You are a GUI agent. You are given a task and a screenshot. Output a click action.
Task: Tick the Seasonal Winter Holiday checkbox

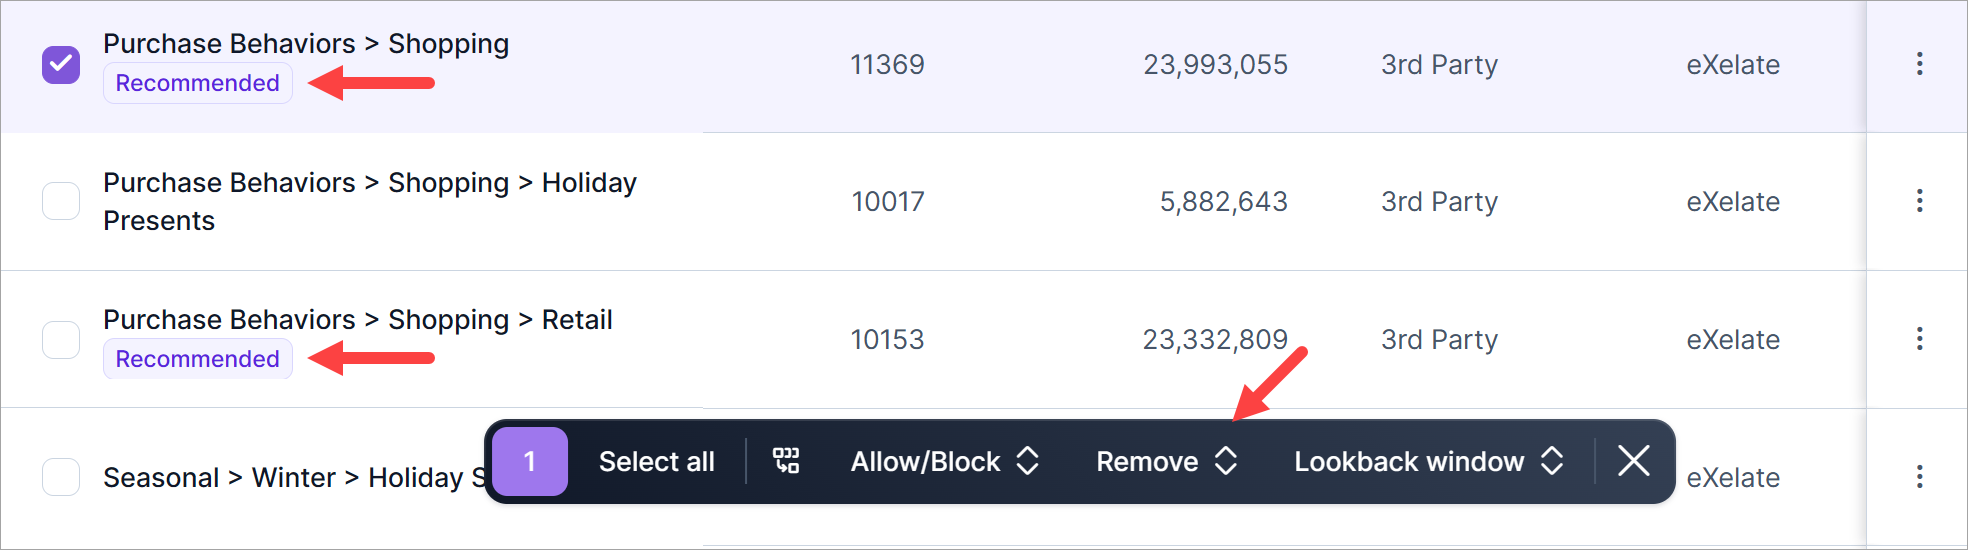pyautogui.click(x=61, y=477)
